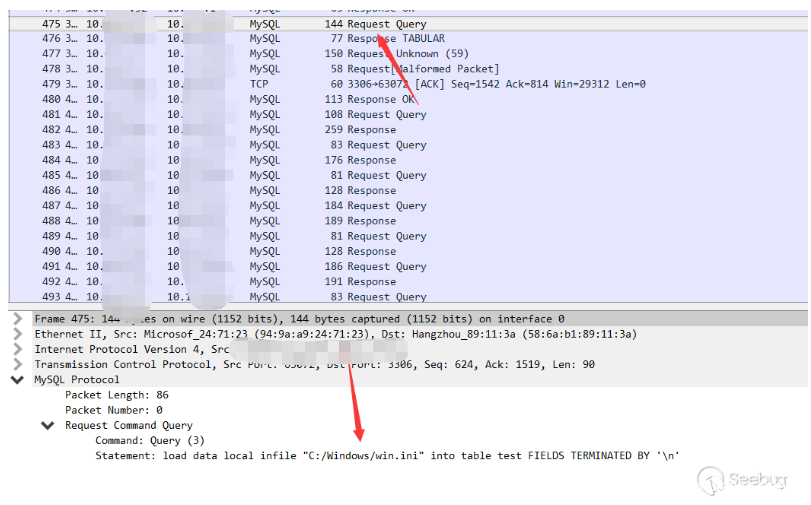Click the Packet Number: 0 field
This screenshot has width=811, height=505.
(113, 410)
